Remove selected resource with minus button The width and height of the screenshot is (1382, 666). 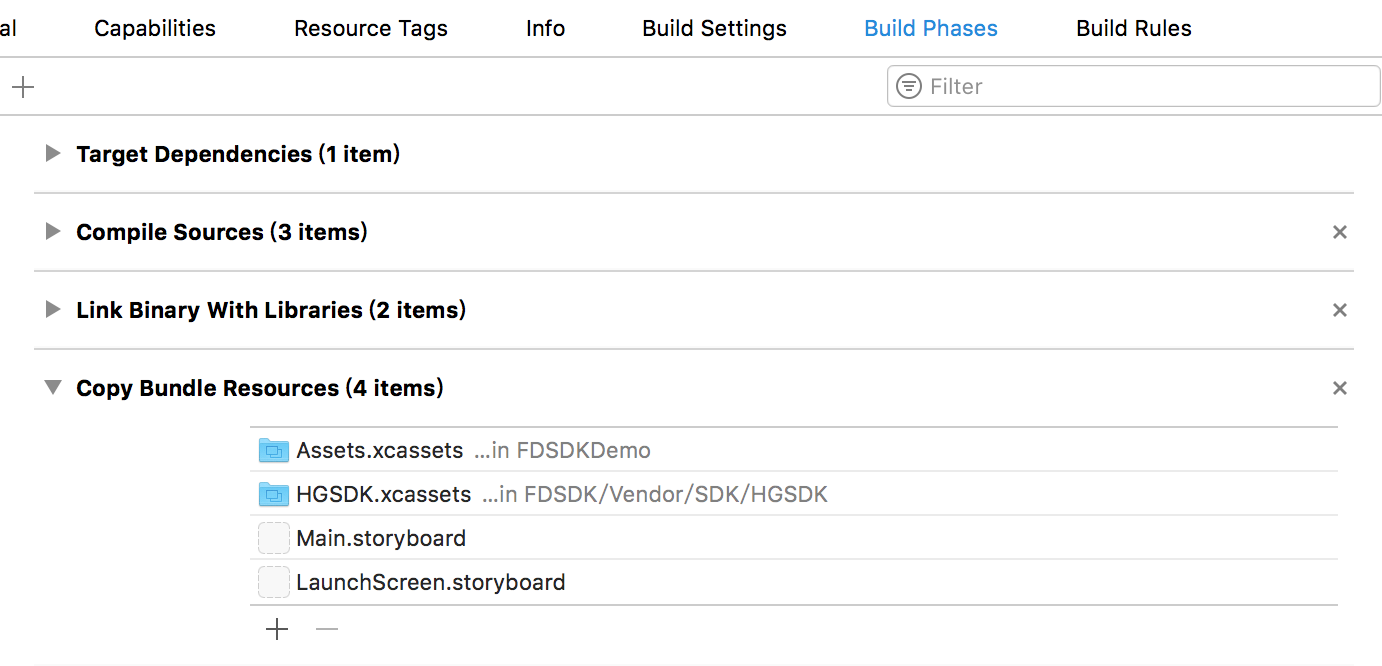coord(327,629)
